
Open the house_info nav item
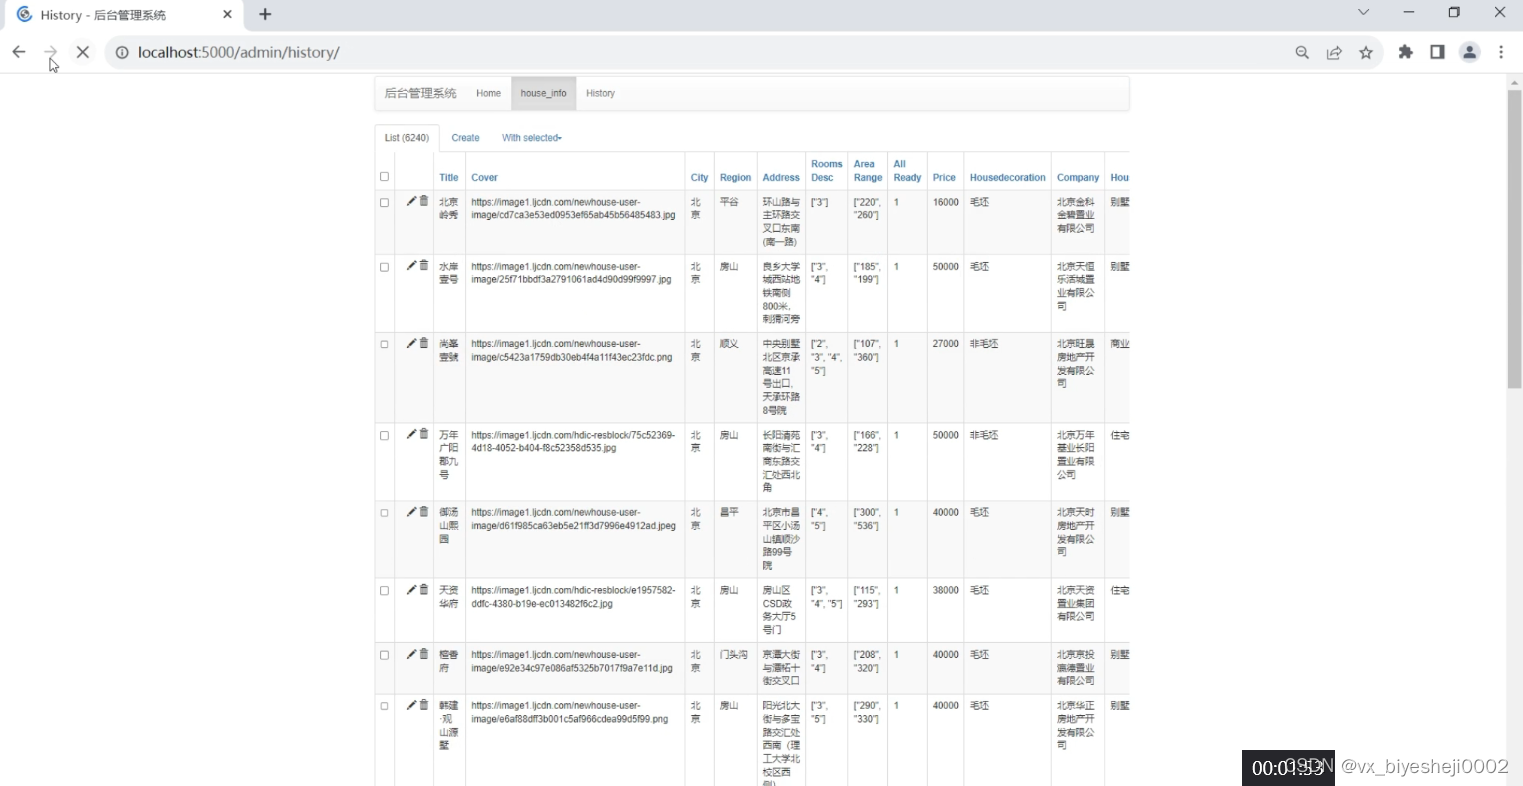[543, 93]
